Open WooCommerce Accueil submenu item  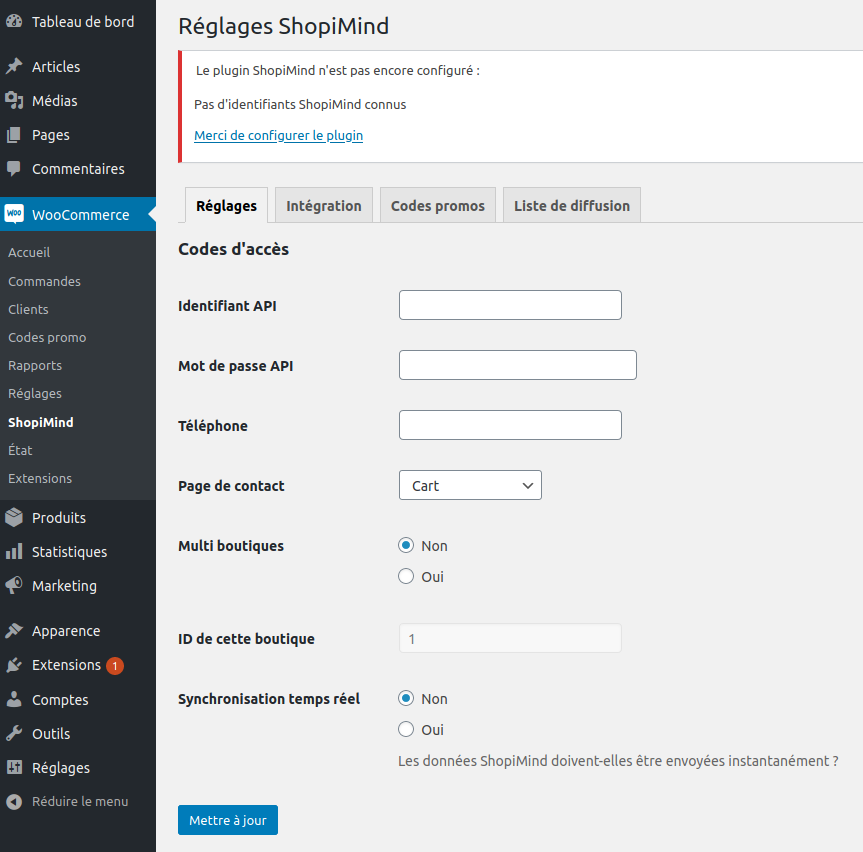pyautogui.click(x=29, y=252)
